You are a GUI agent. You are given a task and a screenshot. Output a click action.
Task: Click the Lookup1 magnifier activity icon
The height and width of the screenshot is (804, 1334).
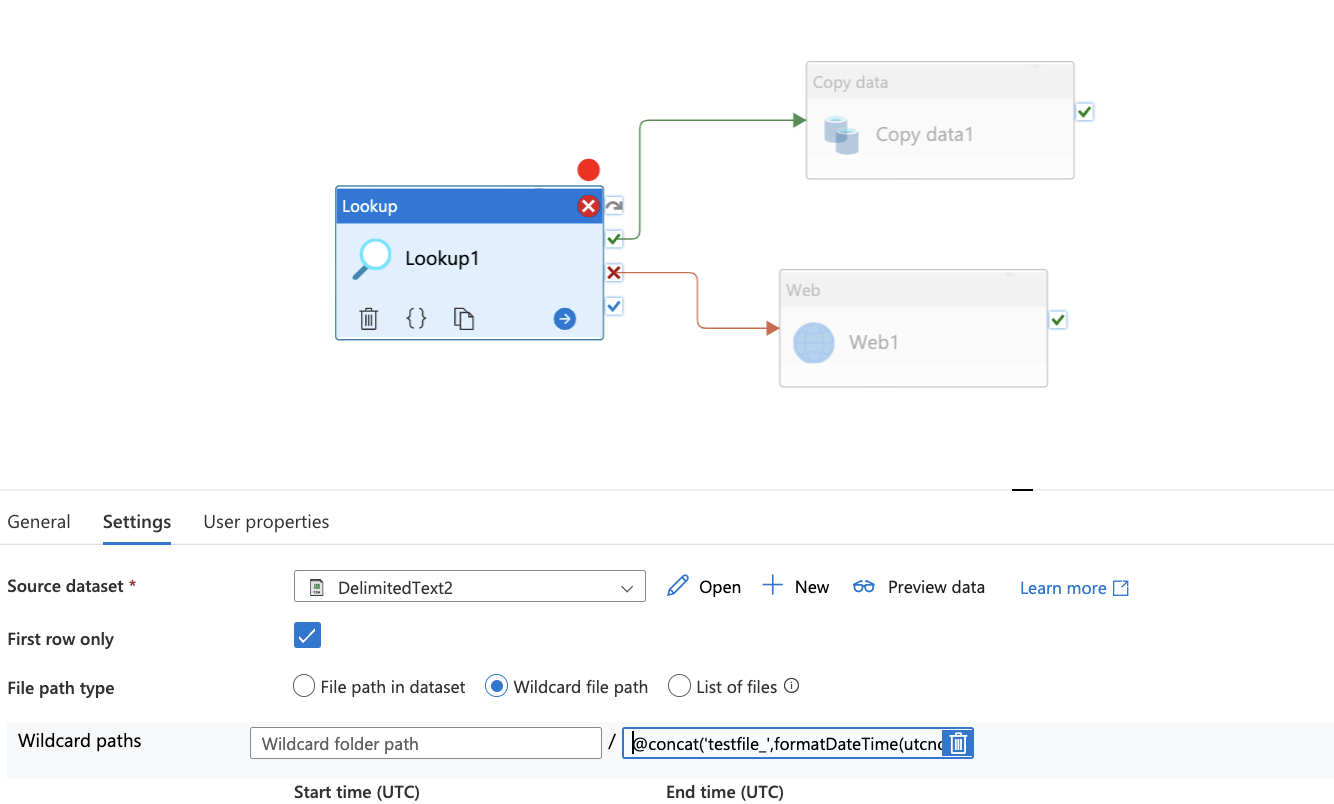373,259
